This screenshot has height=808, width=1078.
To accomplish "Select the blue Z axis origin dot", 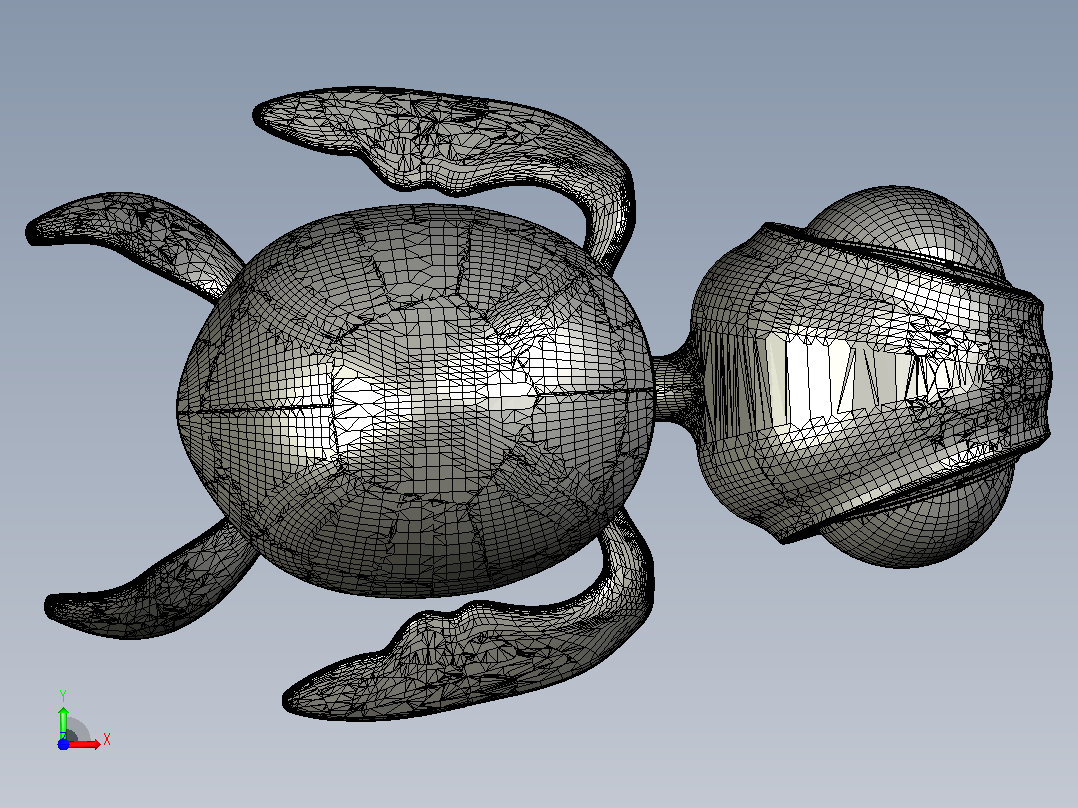I will [63, 744].
